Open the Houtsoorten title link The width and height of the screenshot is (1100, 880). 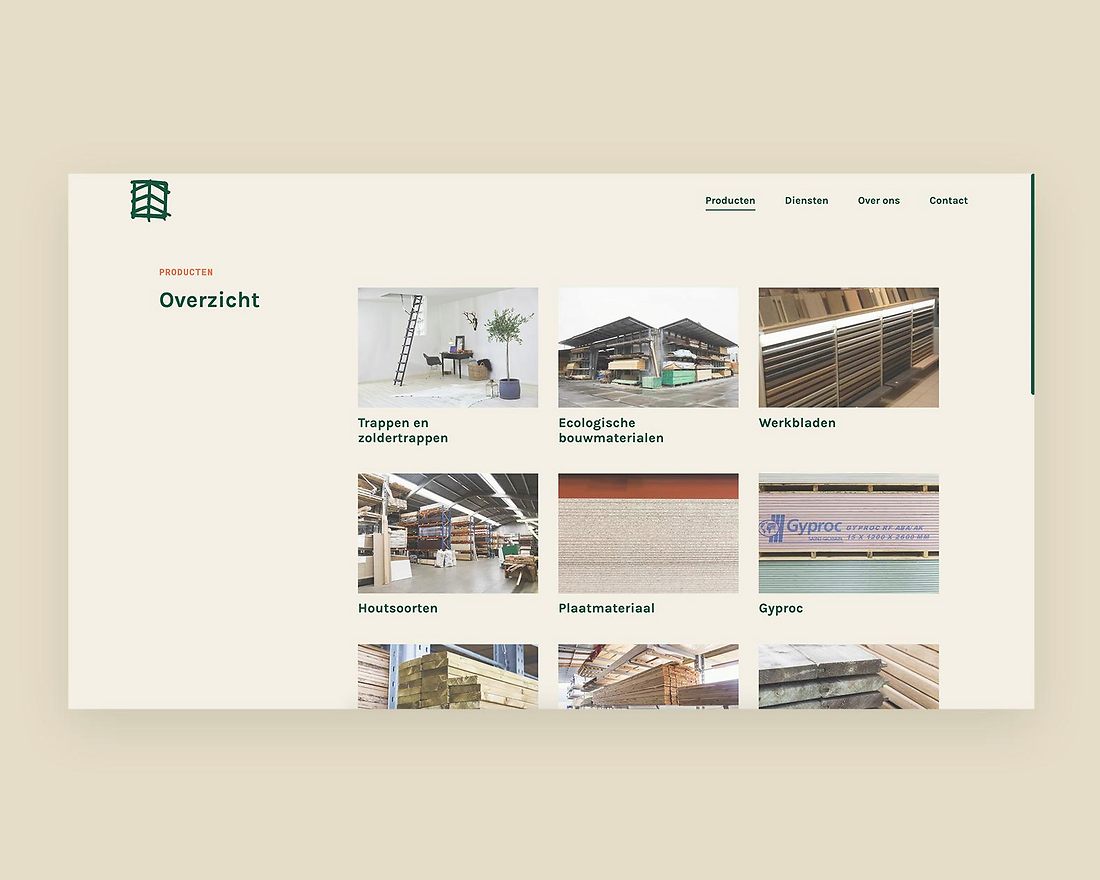tap(398, 608)
